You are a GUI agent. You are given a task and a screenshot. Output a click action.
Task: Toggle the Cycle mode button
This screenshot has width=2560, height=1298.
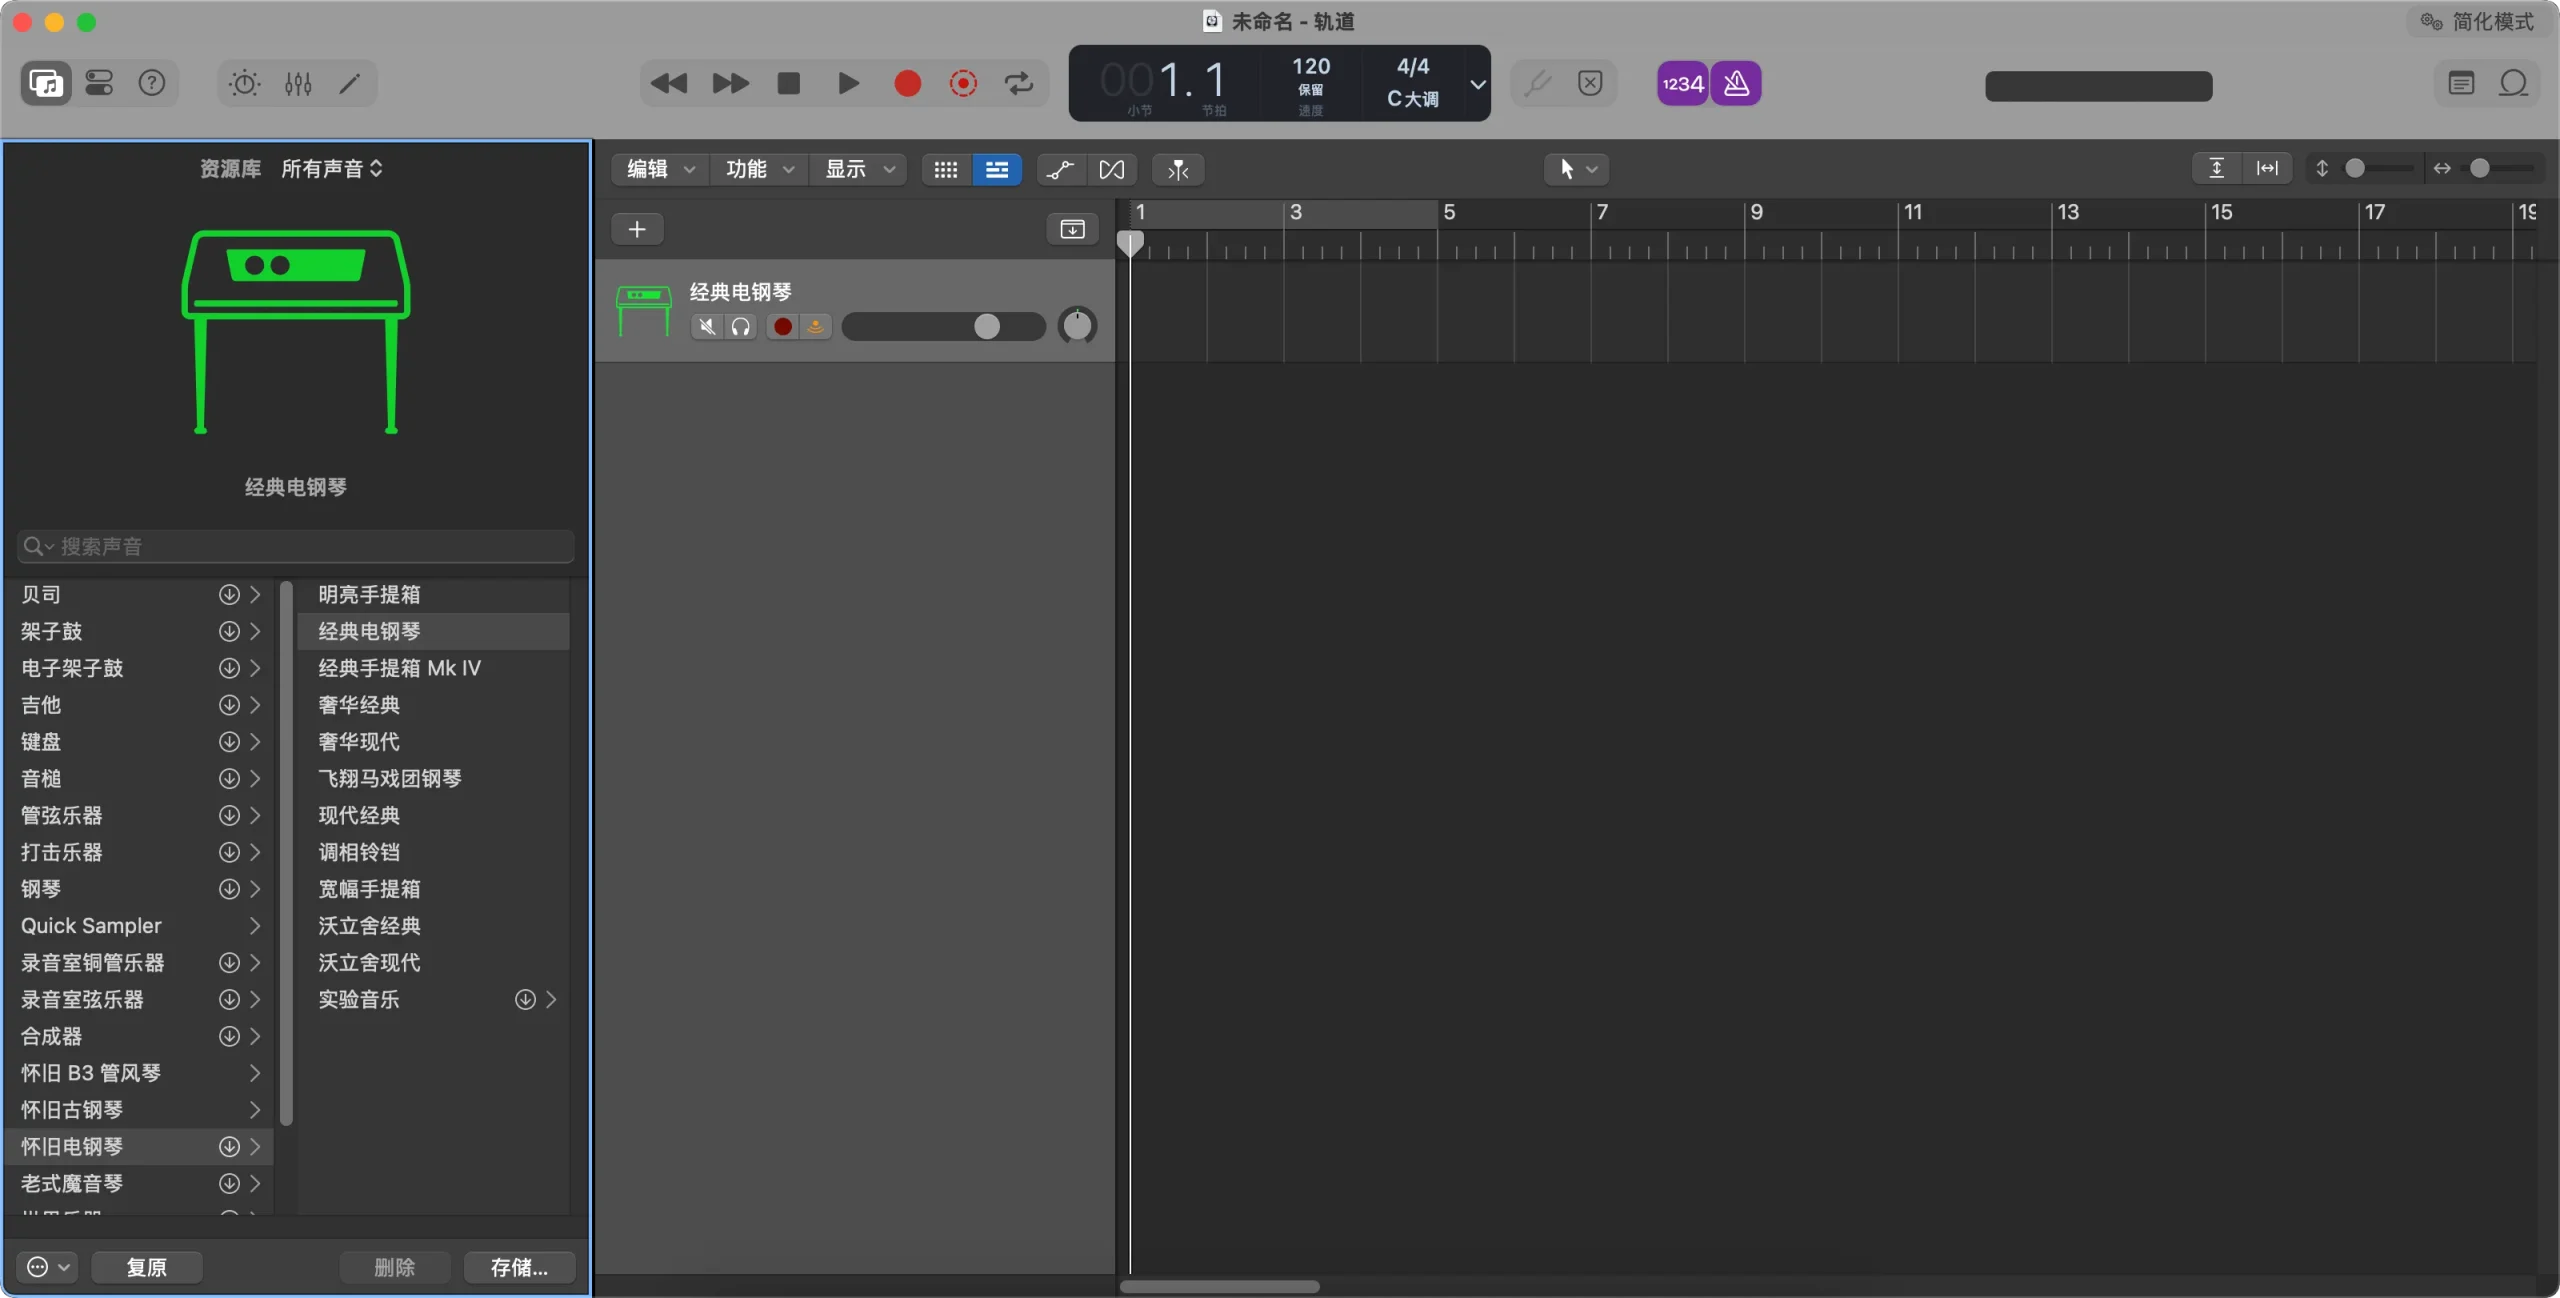(1019, 83)
